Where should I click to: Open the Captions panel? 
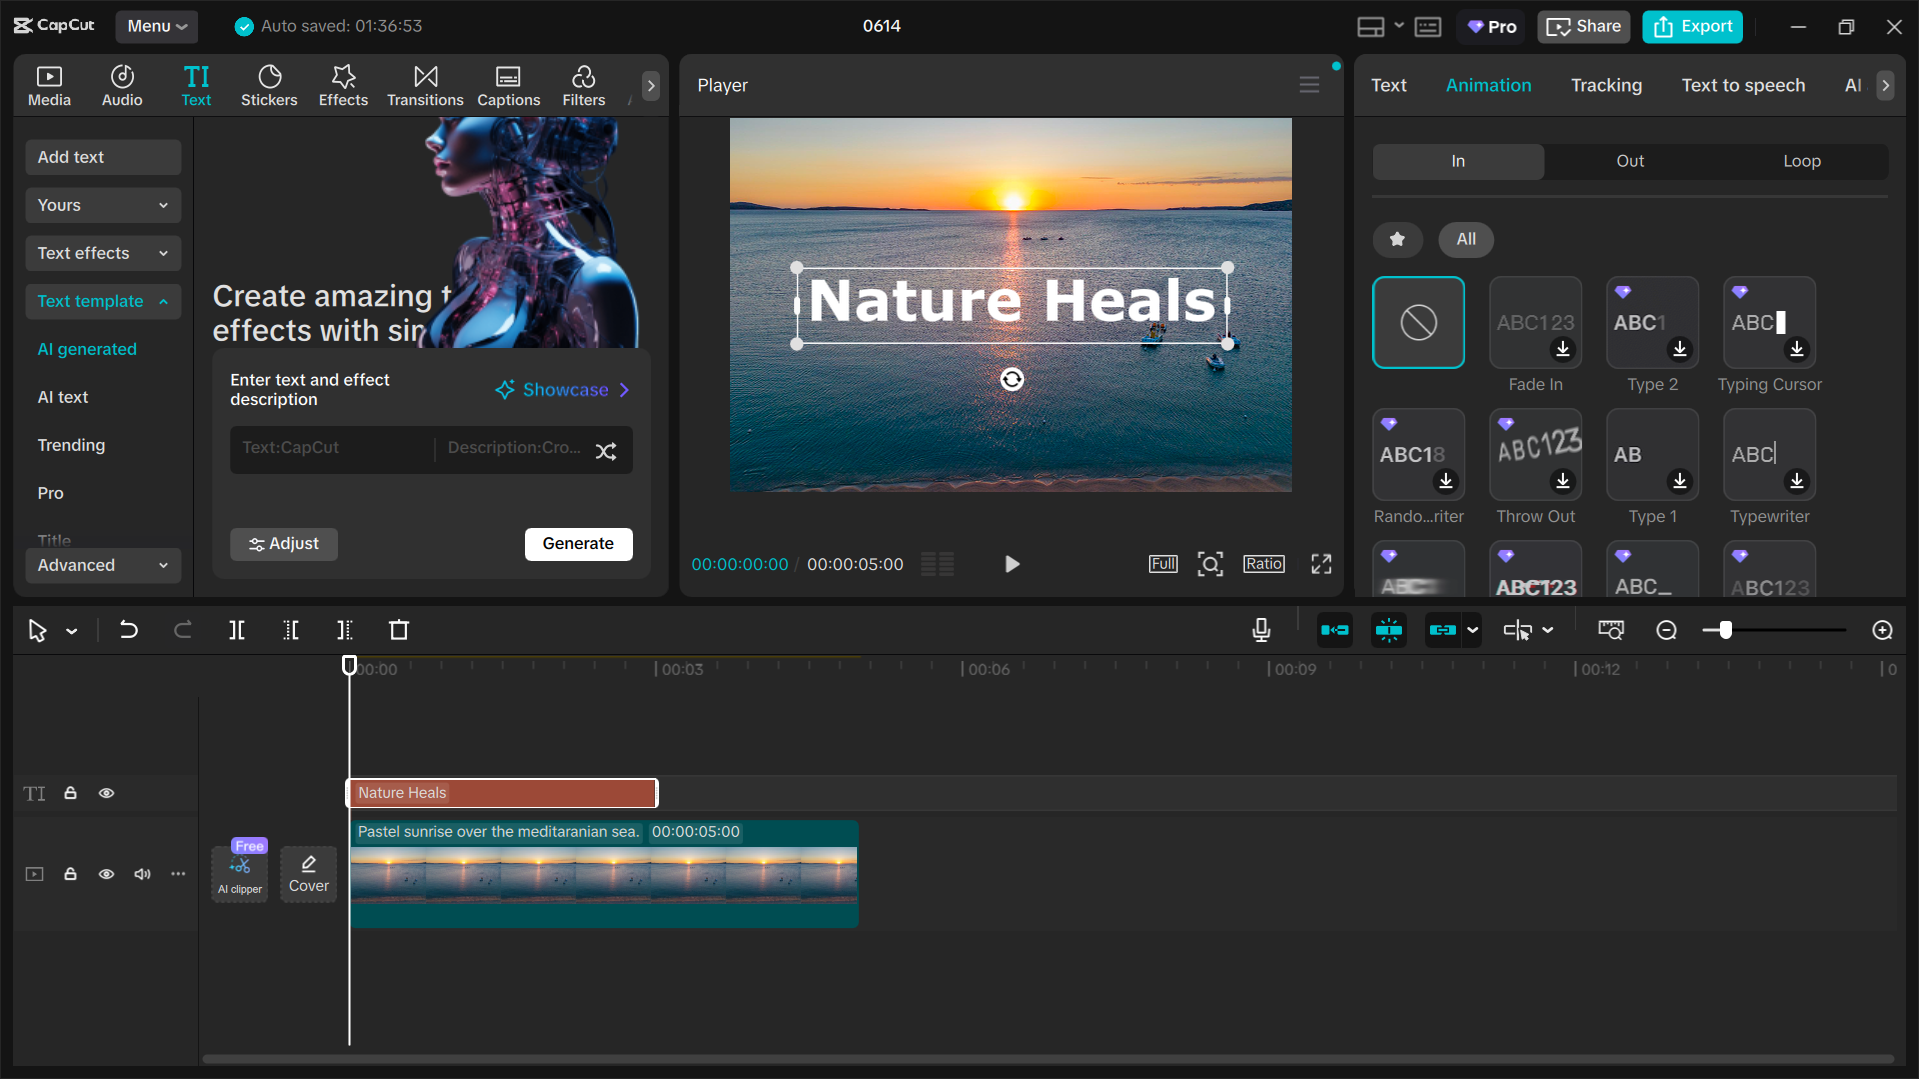[x=508, y=85]
